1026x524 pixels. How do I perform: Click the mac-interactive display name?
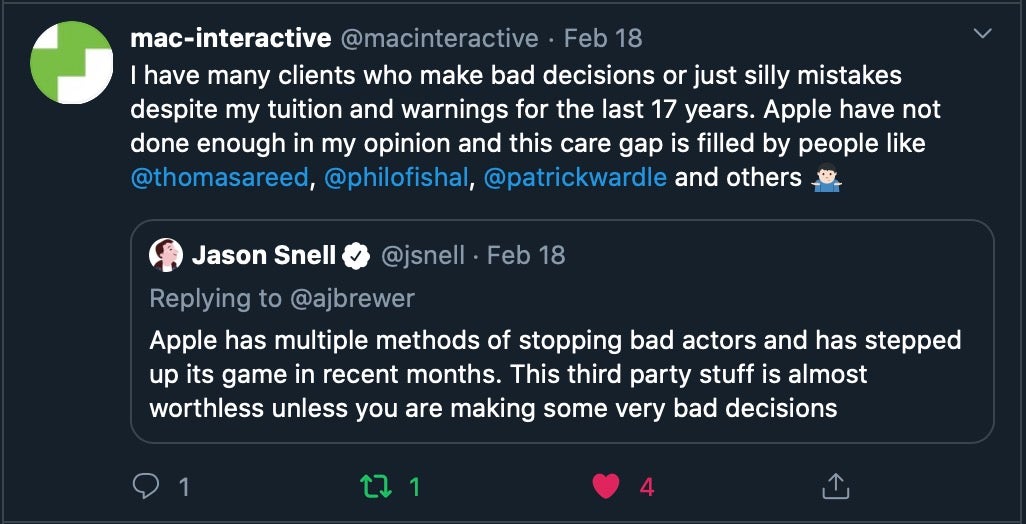tap(231, 39)
